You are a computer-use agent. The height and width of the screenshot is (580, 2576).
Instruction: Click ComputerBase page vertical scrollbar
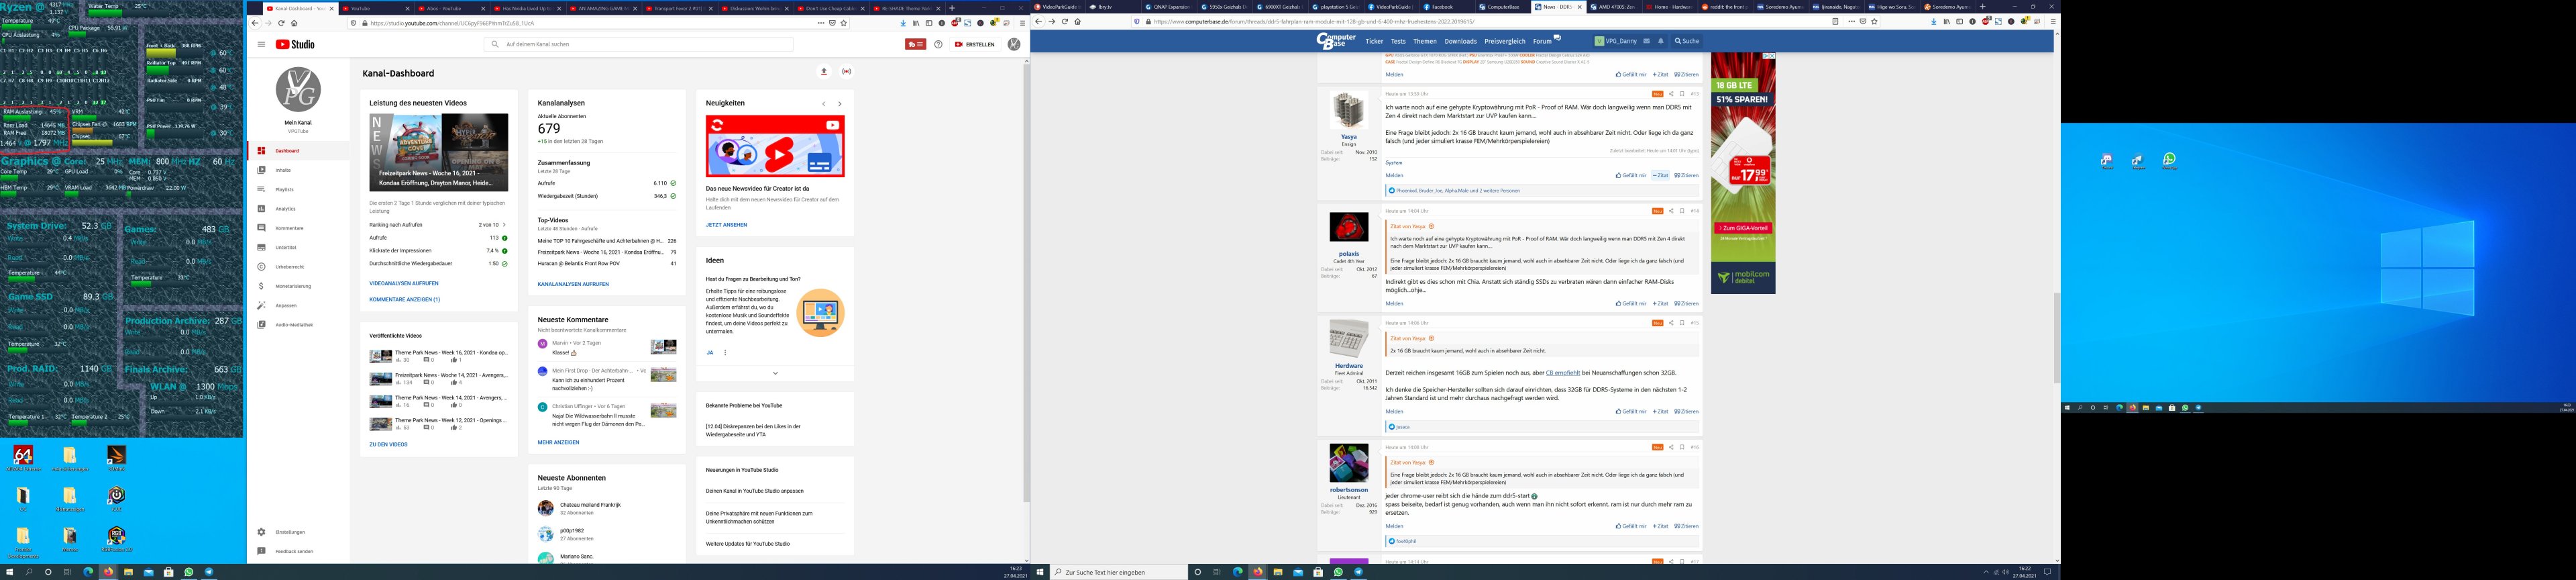pos(2057,338)
